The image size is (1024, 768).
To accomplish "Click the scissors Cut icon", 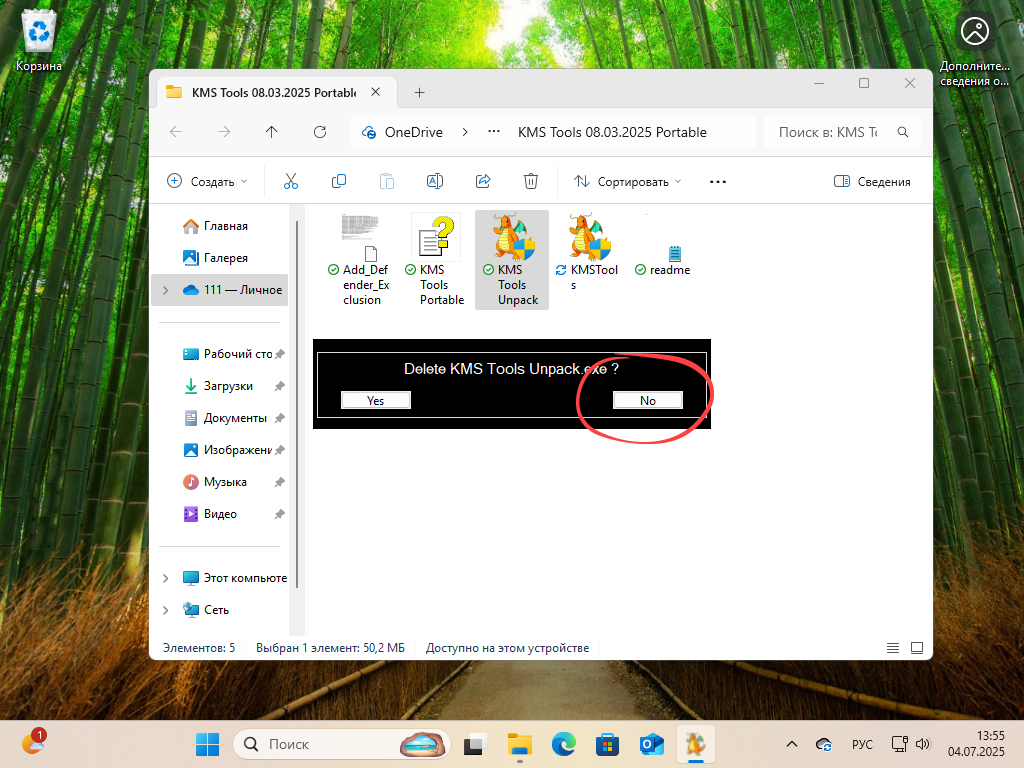I will [291, 181].
